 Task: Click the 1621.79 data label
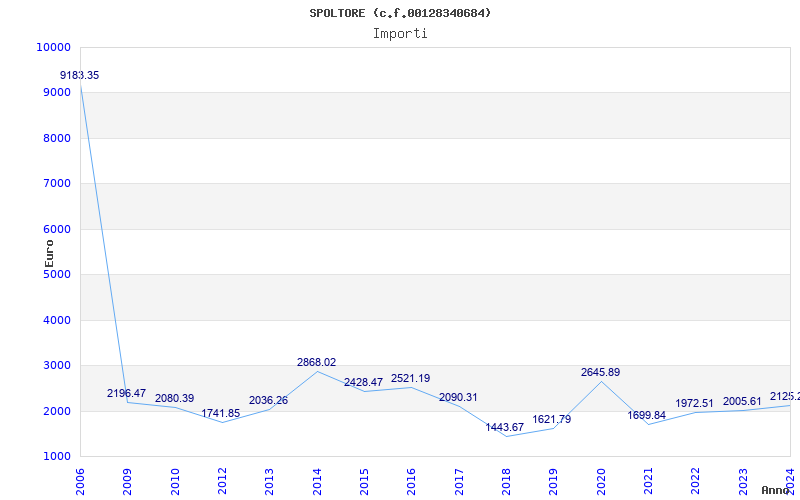(552, 419)
